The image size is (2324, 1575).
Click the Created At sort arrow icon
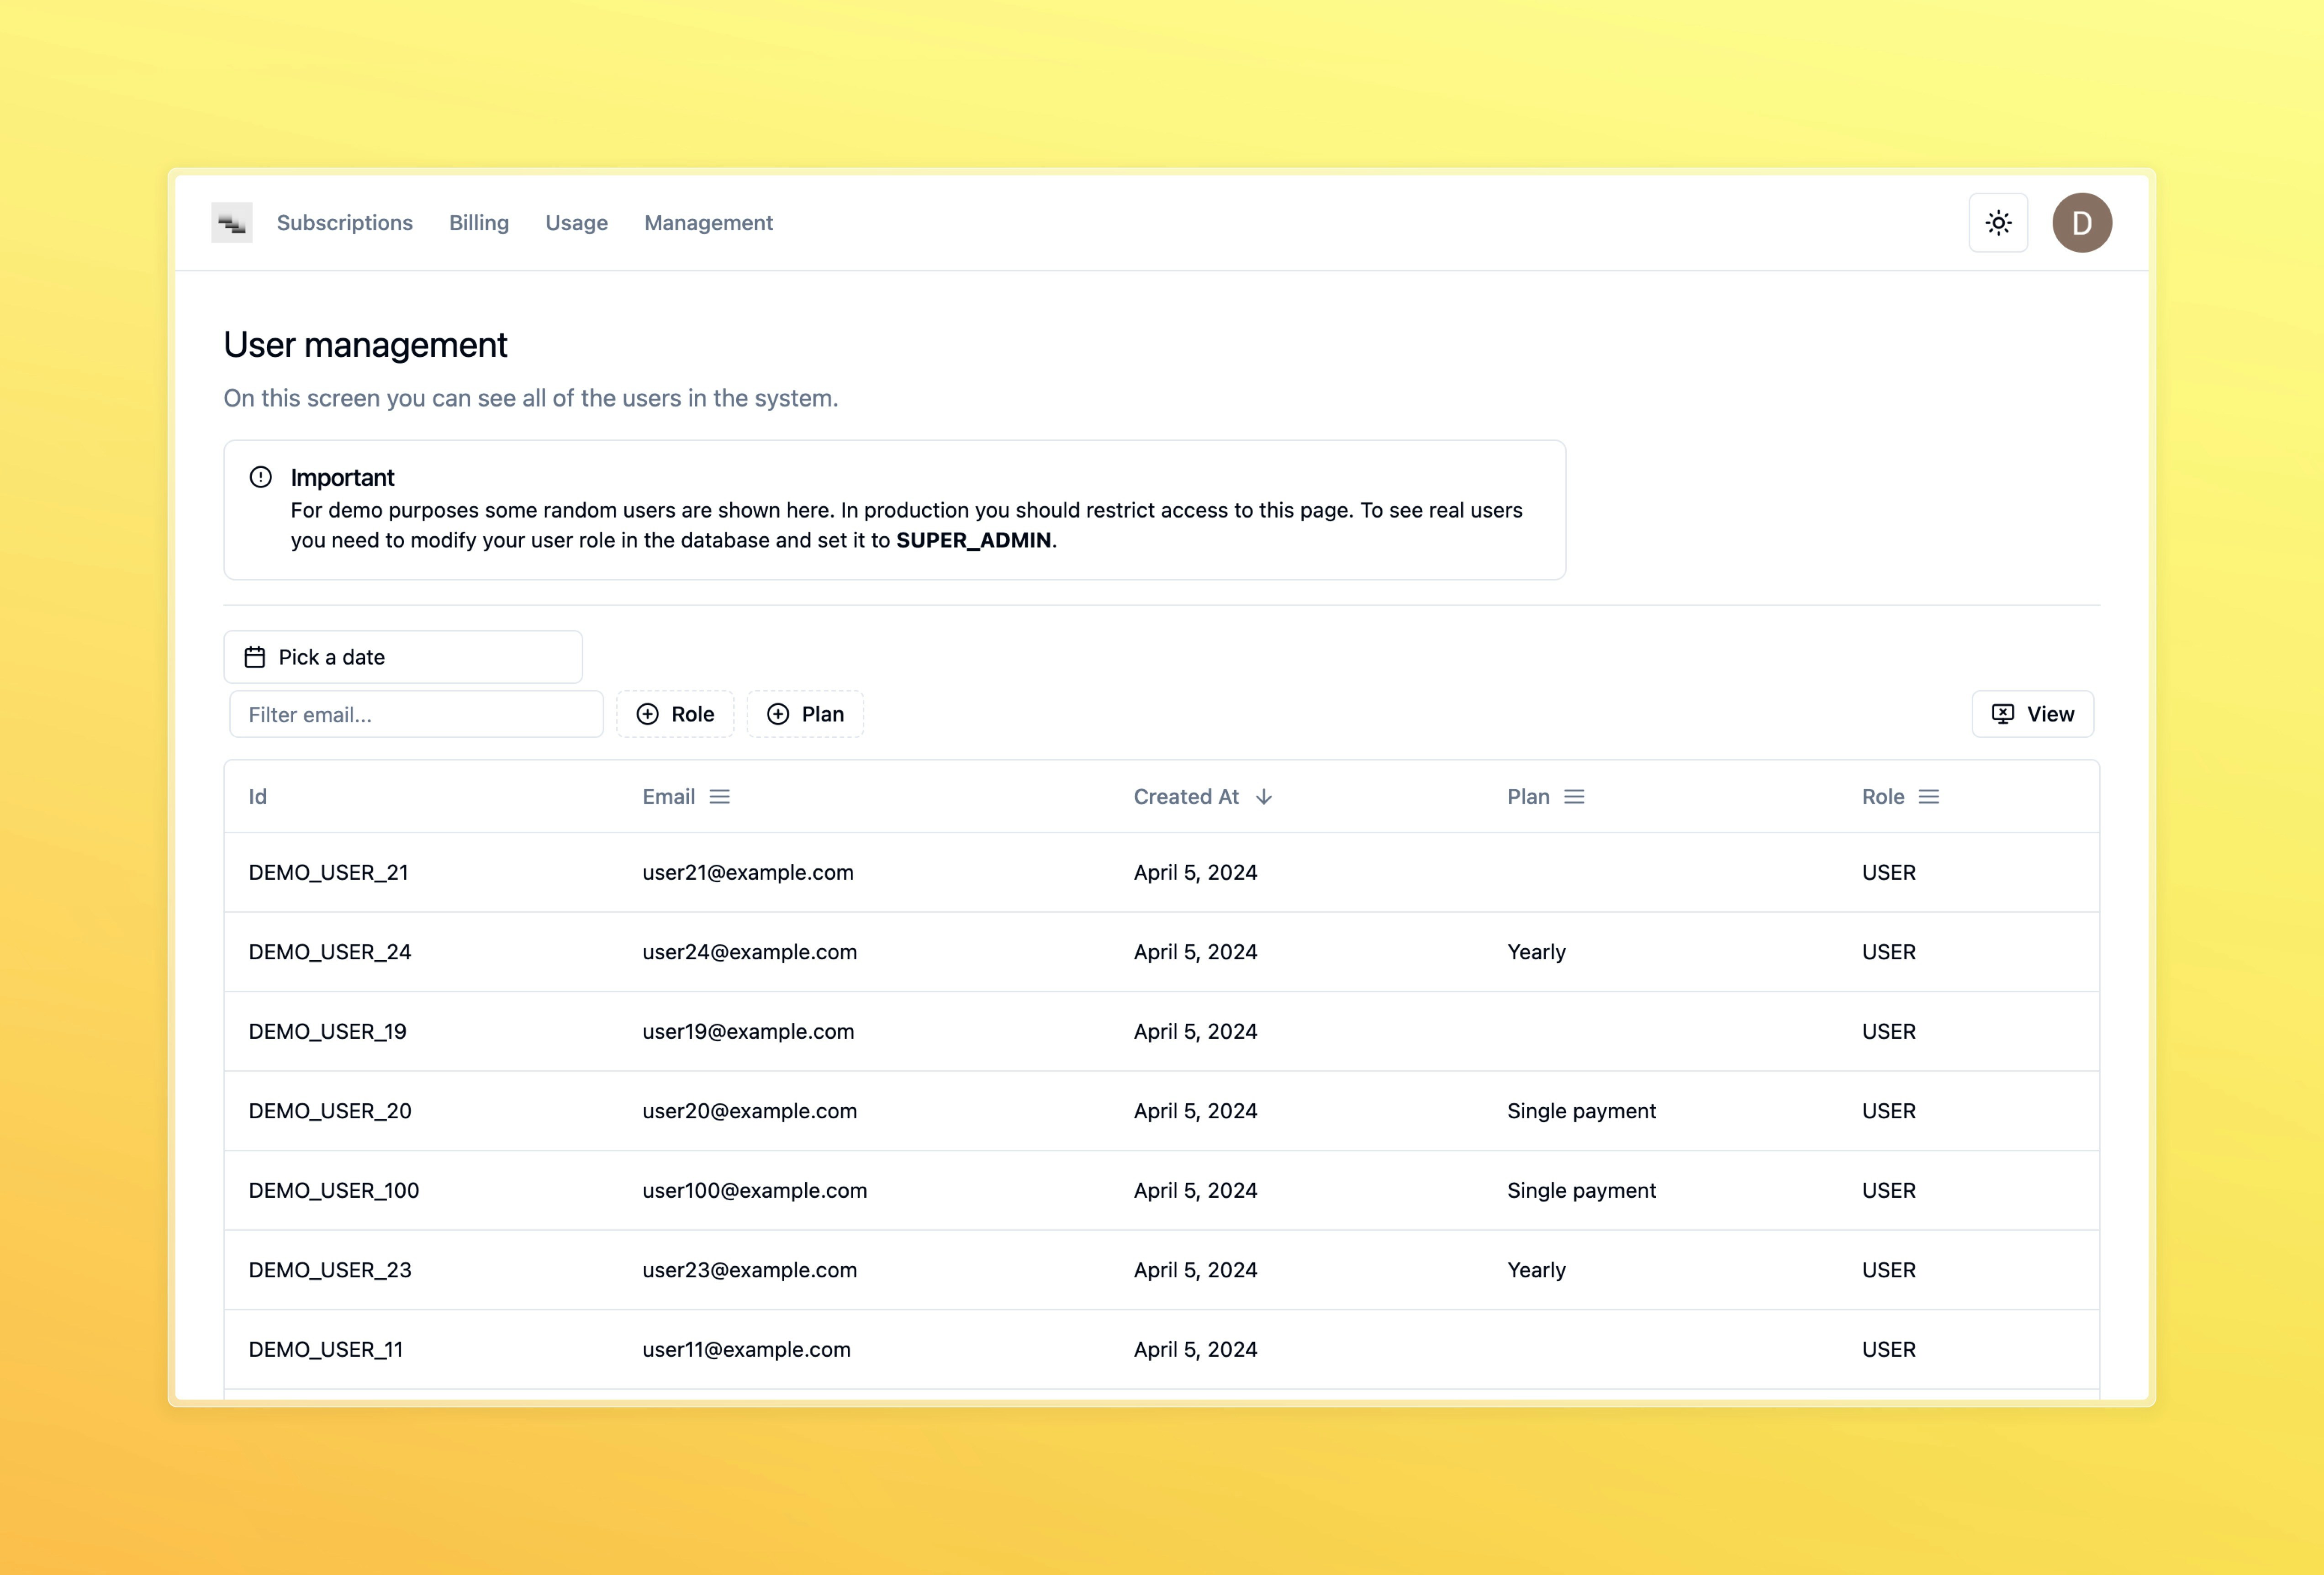point(1263,797)
